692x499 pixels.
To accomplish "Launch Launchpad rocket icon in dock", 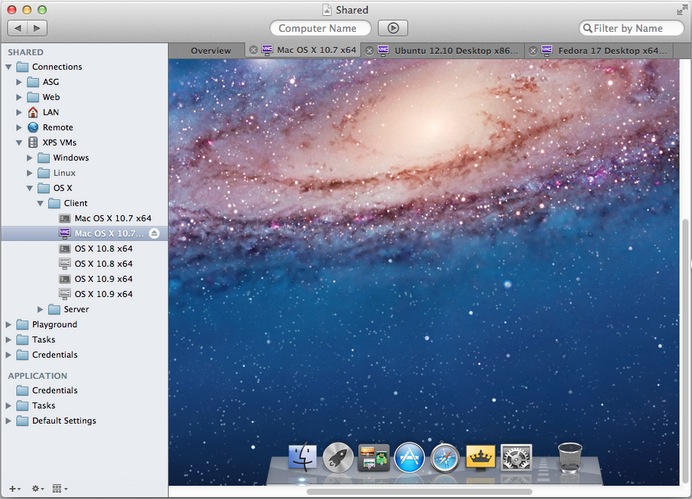I will click(337, 458).
